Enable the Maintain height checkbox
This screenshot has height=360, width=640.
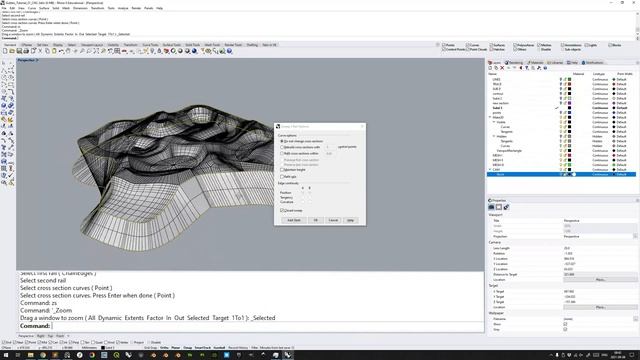tap(282, 170)
